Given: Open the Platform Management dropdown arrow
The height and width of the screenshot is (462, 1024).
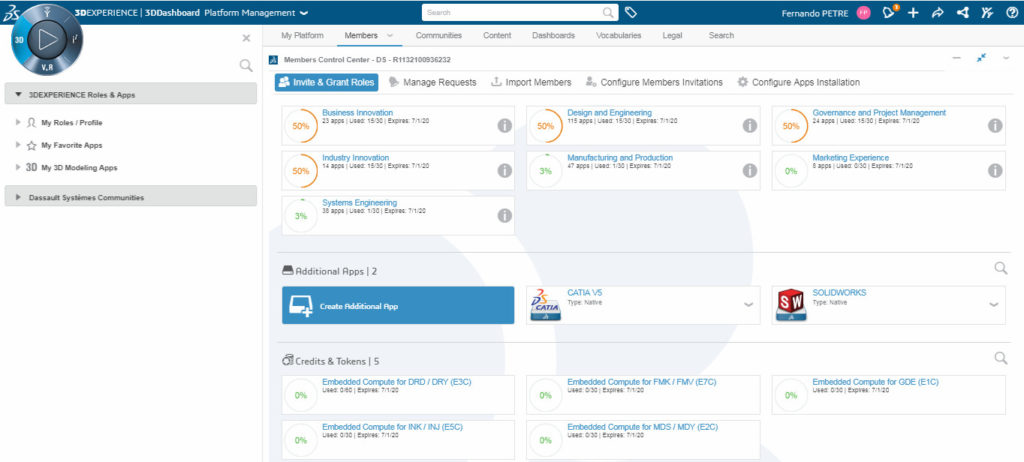Looking at the screenshot, I should [304, 13].
